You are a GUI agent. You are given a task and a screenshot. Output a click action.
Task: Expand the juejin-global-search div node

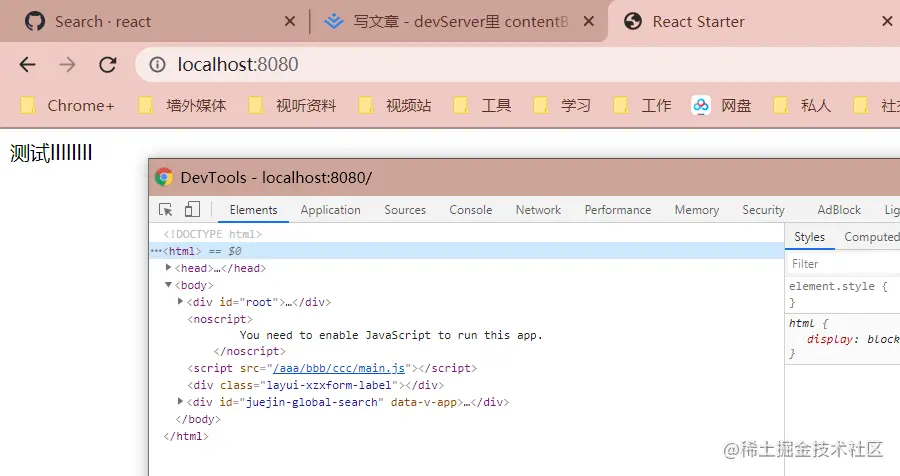180,402
